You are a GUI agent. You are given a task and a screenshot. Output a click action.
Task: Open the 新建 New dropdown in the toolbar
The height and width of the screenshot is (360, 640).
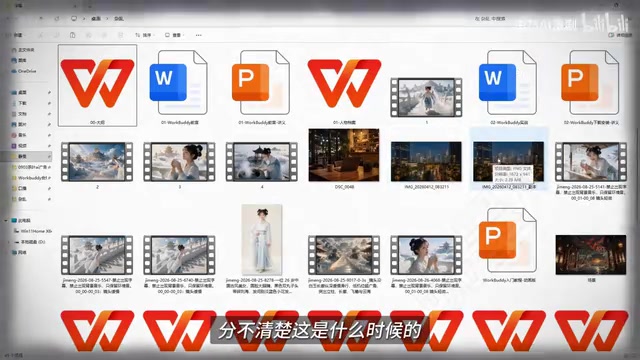point(17,35)
